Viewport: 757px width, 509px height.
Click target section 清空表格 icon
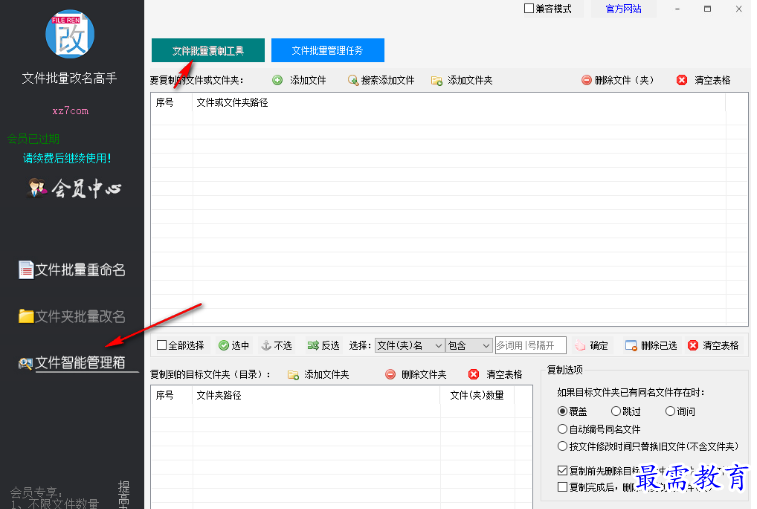pyautogui.click(x=474, y=374)
